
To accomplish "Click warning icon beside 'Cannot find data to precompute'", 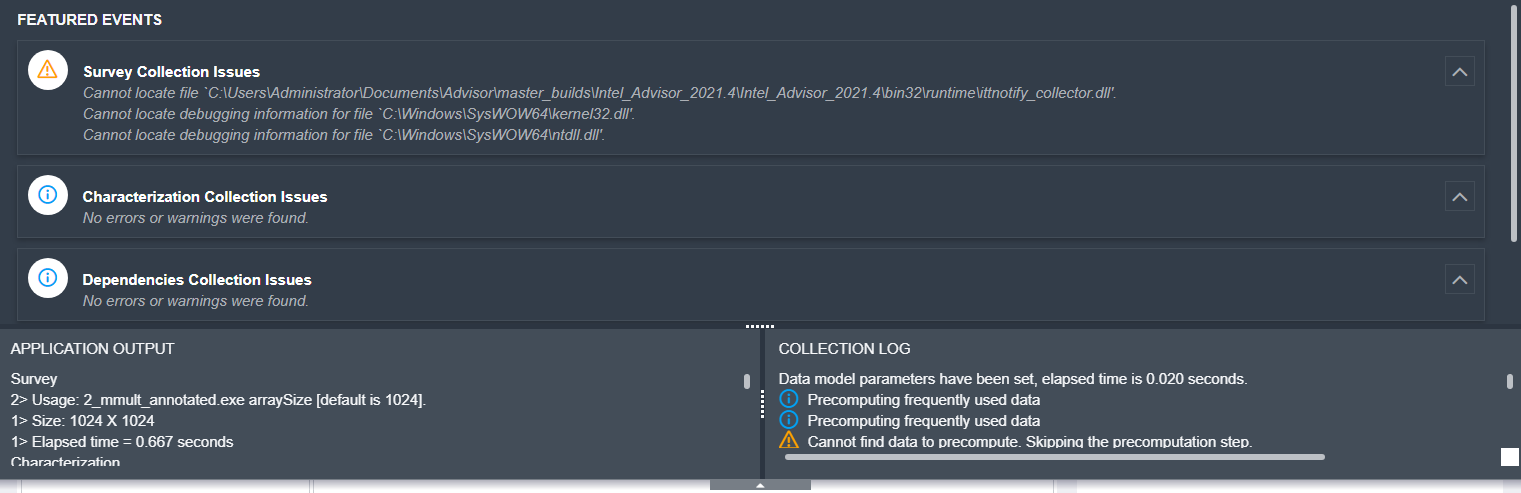I will tap(788, 441).
